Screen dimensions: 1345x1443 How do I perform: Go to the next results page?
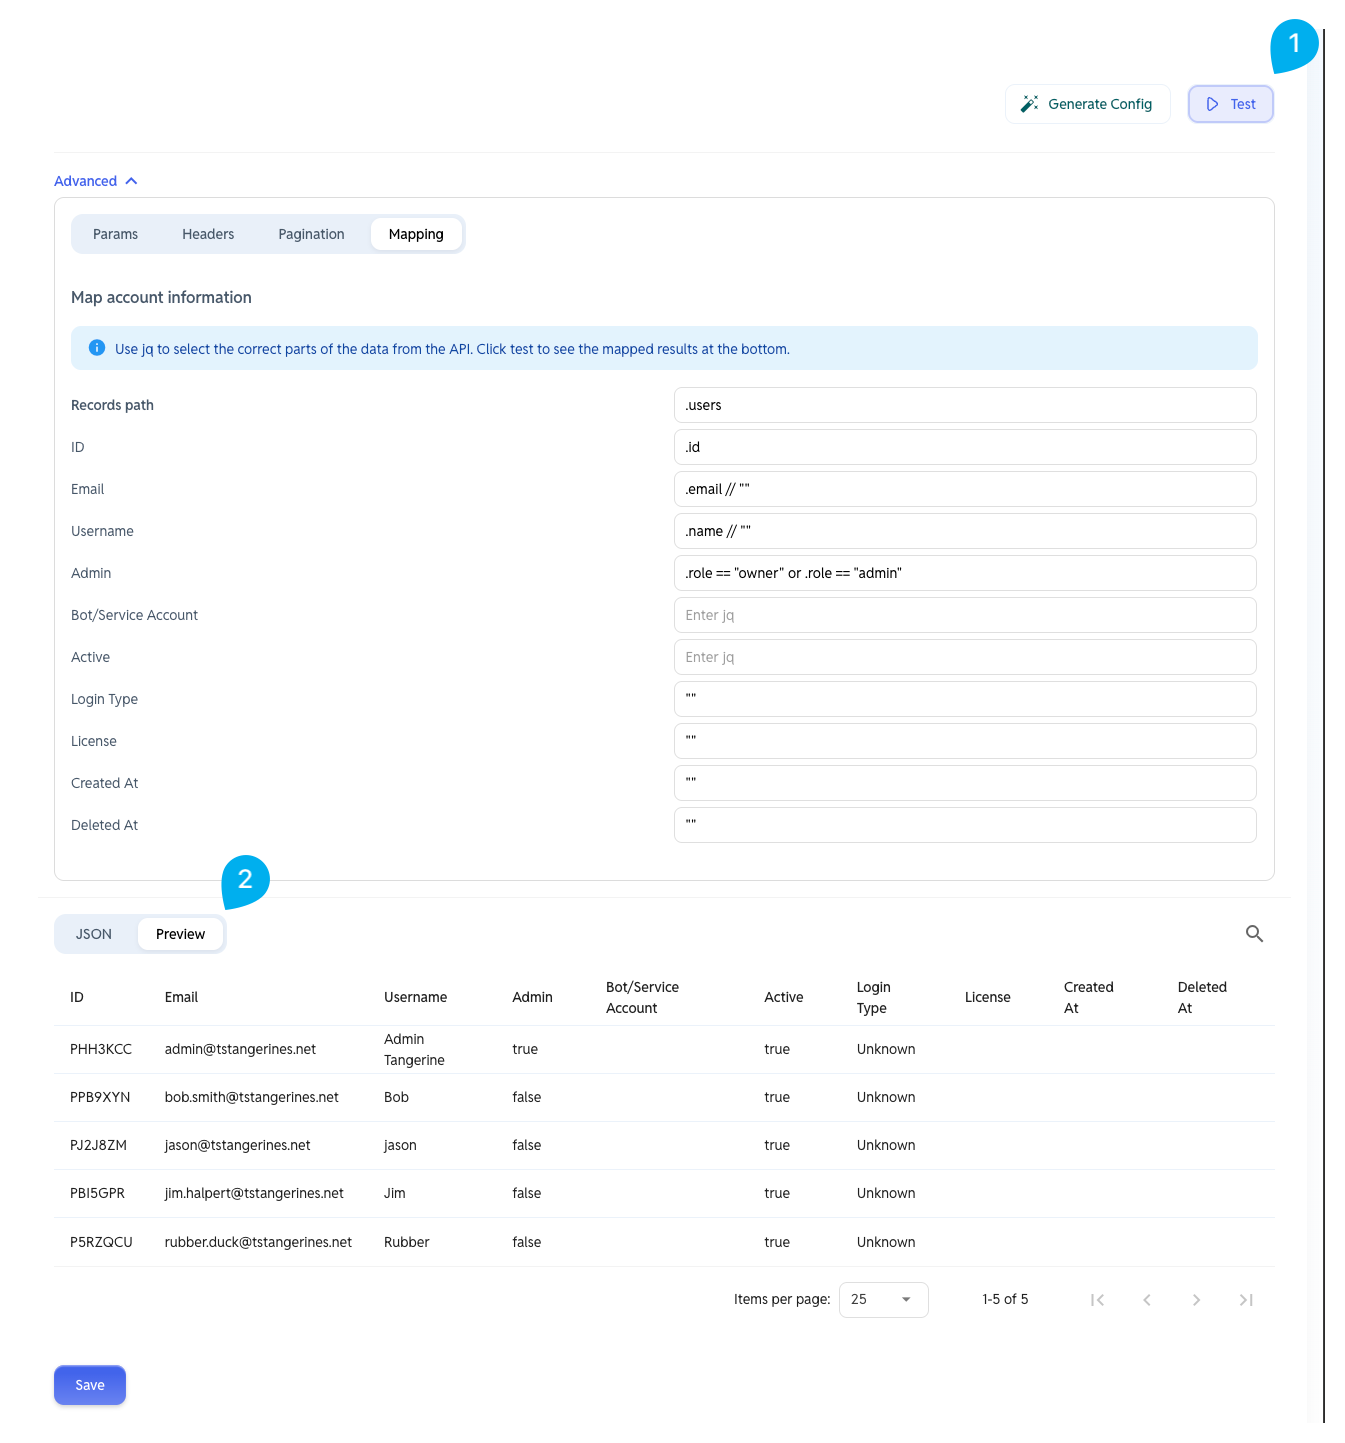pyautogui.click(x=1196, y=1300)
